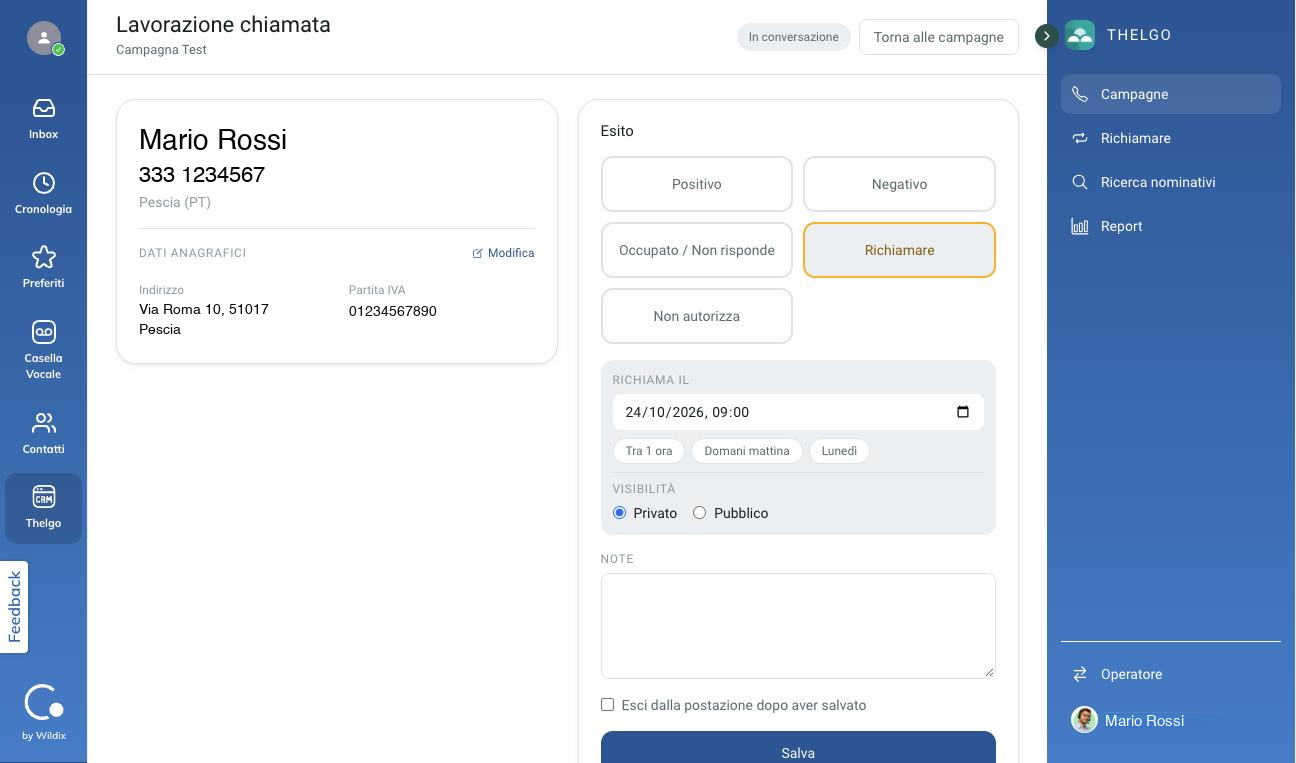The image size is (1296, 763).
Task: Click the user avatar with status badge
Action: click(x=44, y=38)
